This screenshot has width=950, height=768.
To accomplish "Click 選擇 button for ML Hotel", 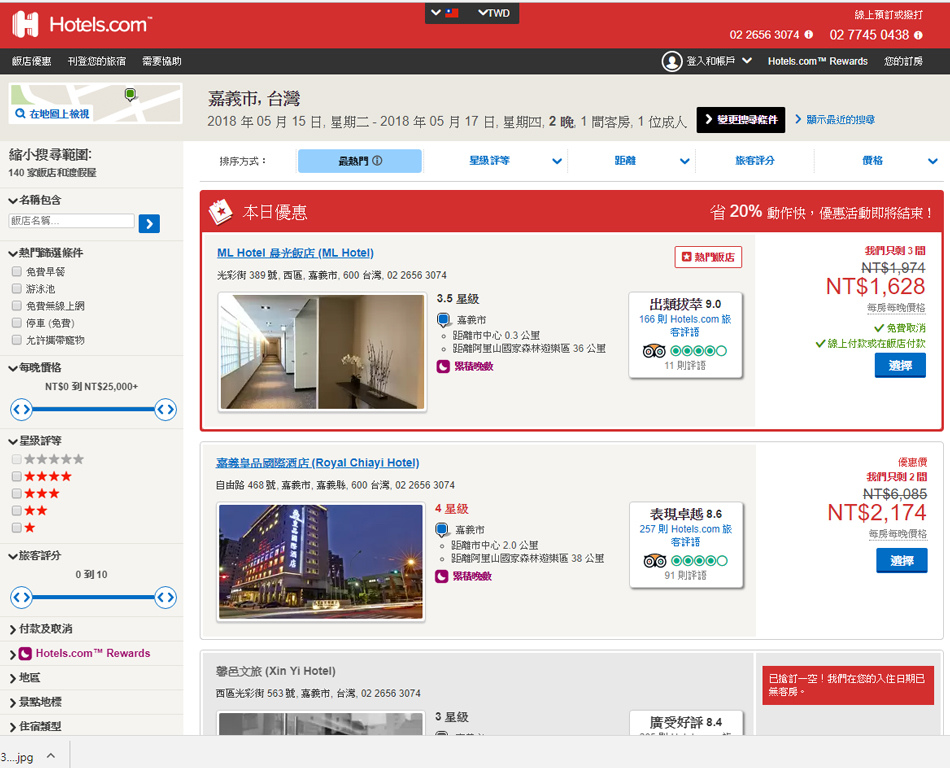I will (900, 366).
